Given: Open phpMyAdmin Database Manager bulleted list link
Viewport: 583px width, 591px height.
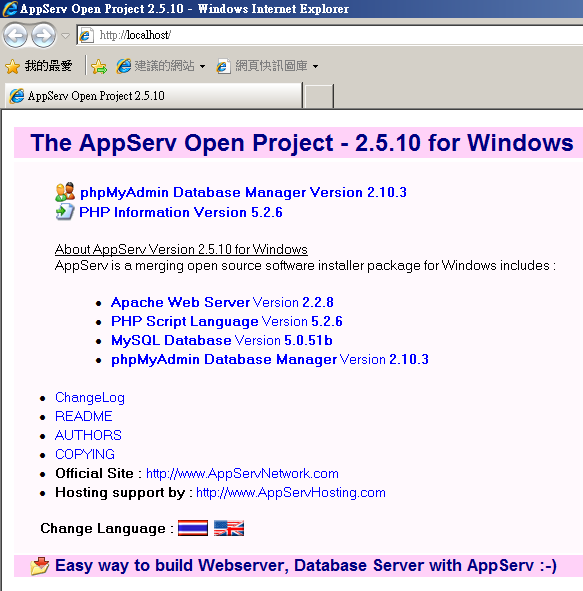Looking at the screenshot, I should 270,359.
